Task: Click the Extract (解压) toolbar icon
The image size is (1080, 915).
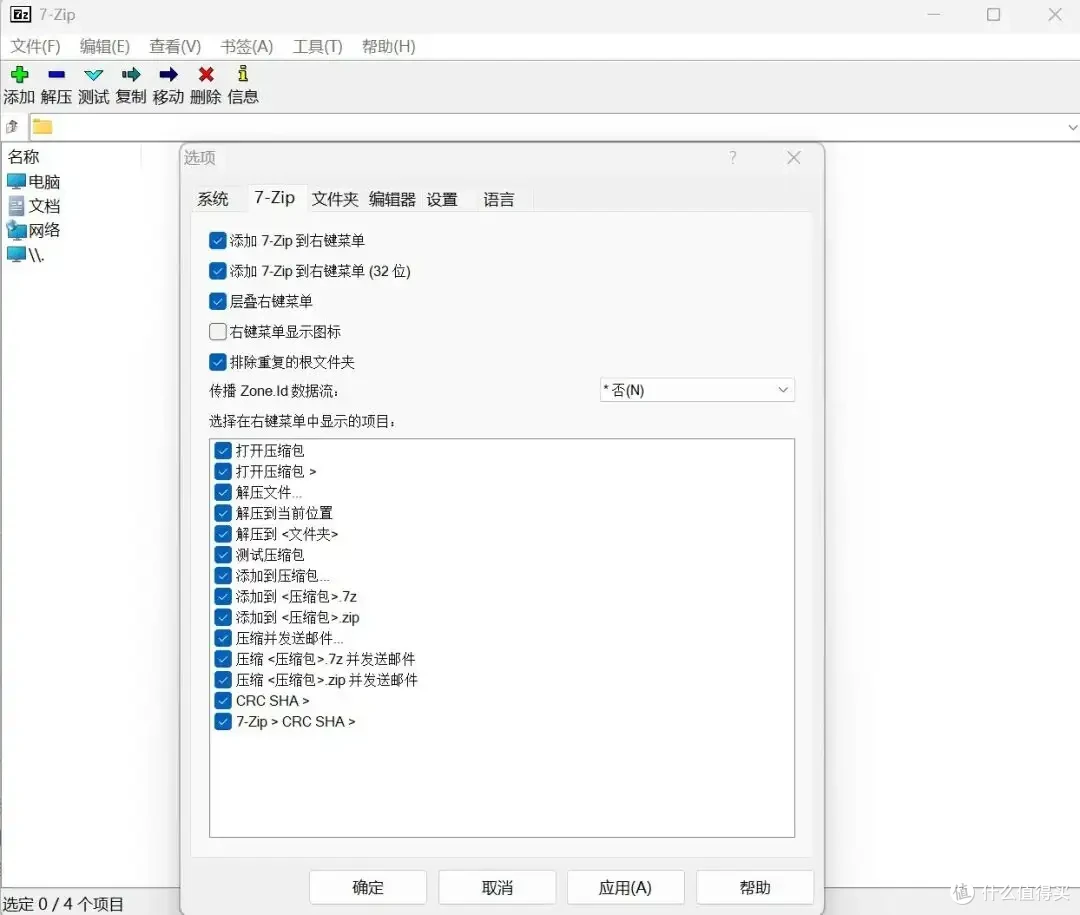Action: (56, 74)
